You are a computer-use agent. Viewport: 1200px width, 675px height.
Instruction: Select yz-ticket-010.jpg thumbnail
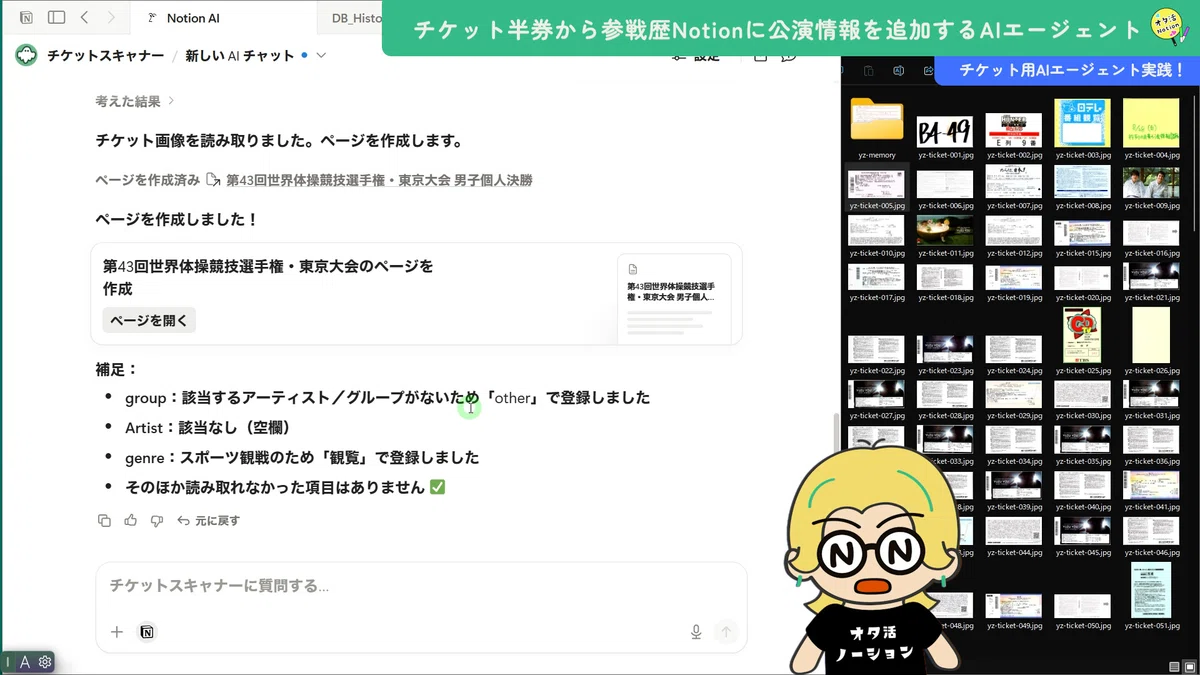click(x=877, y=230)
